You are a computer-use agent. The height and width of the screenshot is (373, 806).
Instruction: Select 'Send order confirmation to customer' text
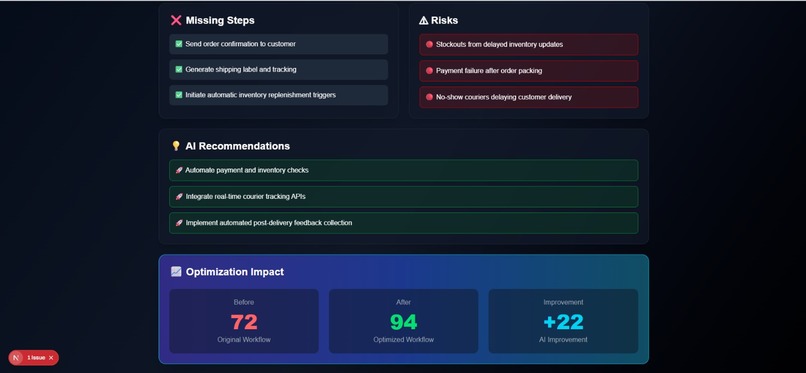click(x=241, y=44)
